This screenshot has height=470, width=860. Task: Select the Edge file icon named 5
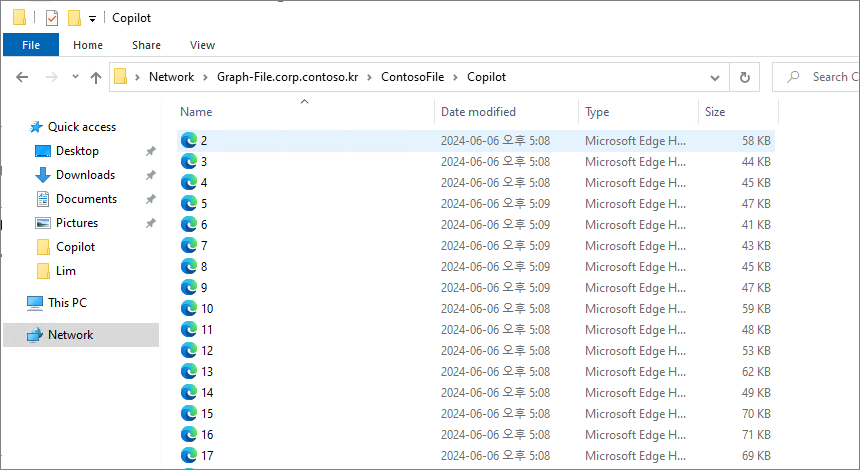pos(189,203)
